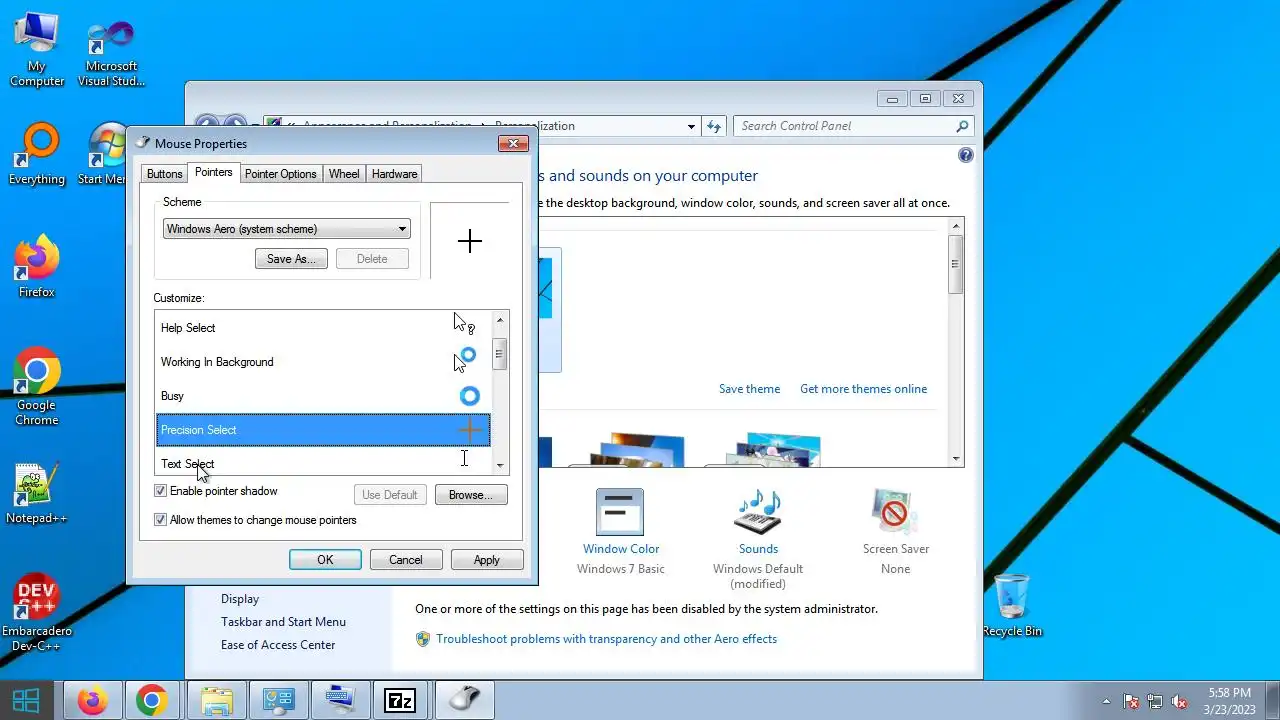Open Control Panel help icon
This screenshot has width=1280, height=720.
(965, 155)
